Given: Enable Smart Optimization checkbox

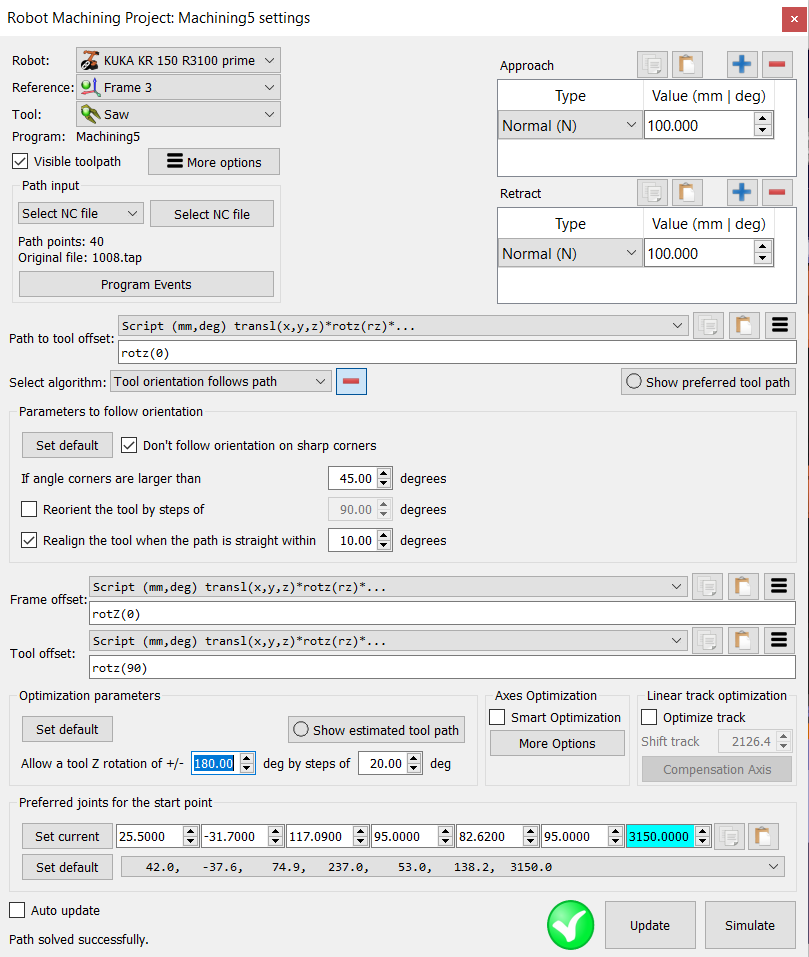Looking at the screenshot, I should coord(497,717).
